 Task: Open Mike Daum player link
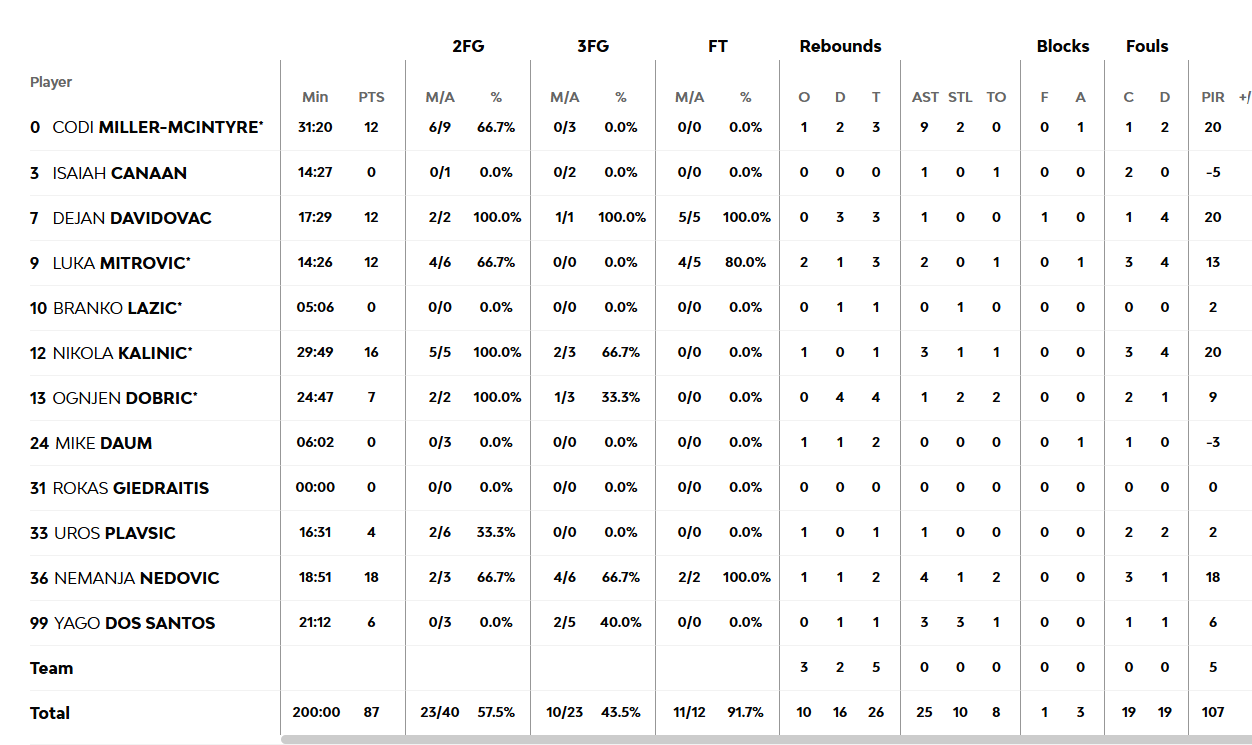[x=103, y=443]
